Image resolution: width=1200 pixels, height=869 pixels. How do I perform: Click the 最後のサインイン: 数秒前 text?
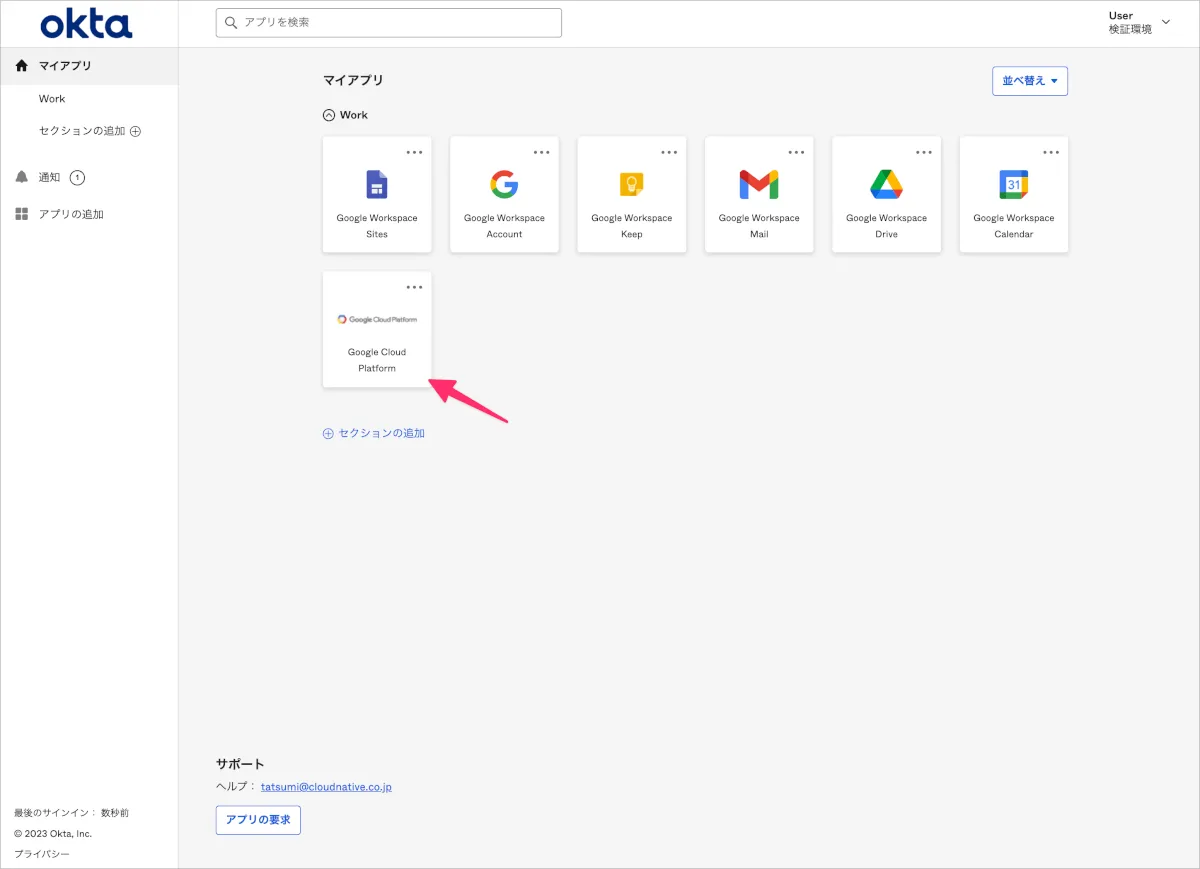(71, 813)
